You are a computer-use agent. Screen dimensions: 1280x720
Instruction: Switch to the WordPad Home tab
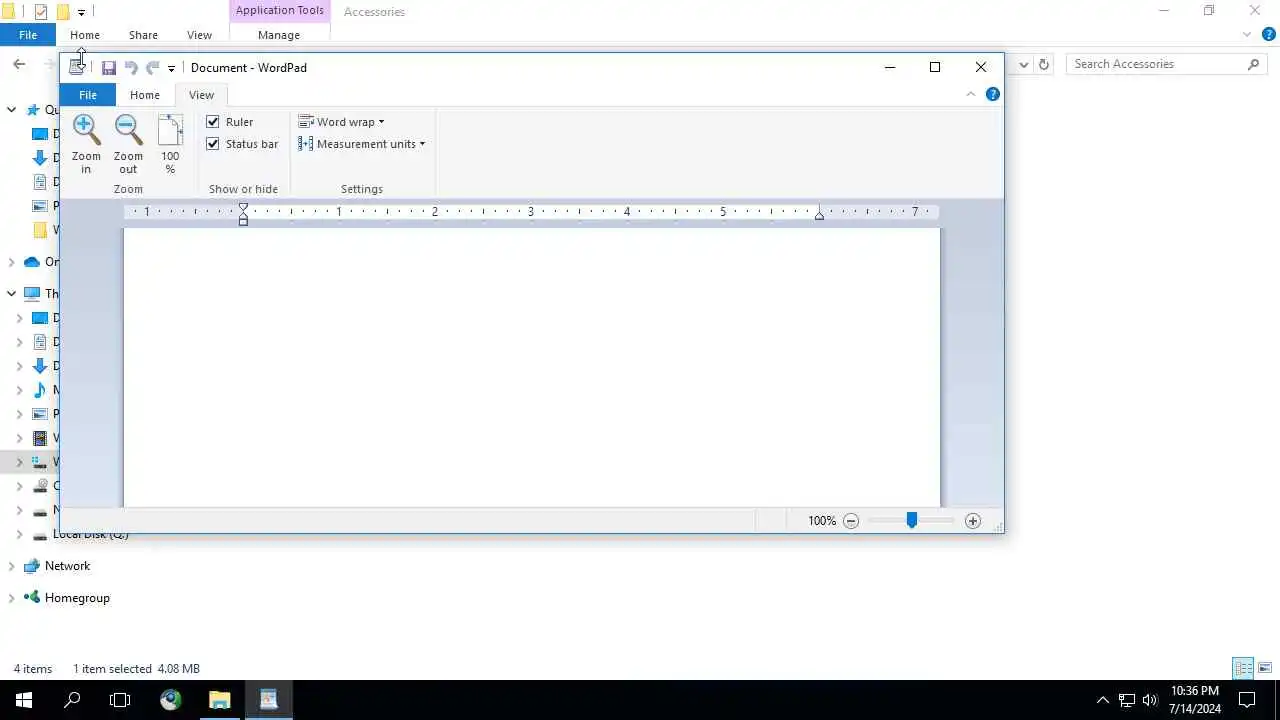(144, 95)
